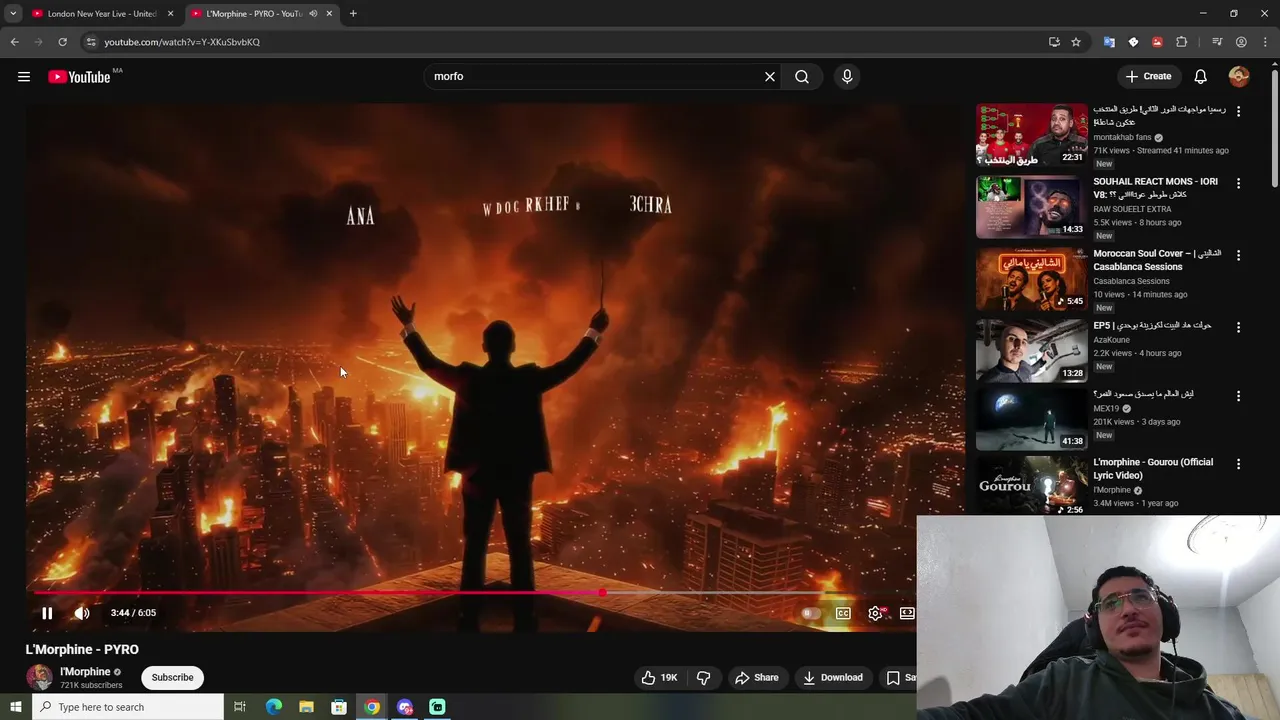Start voice search with the microphone

pos(847,77)
